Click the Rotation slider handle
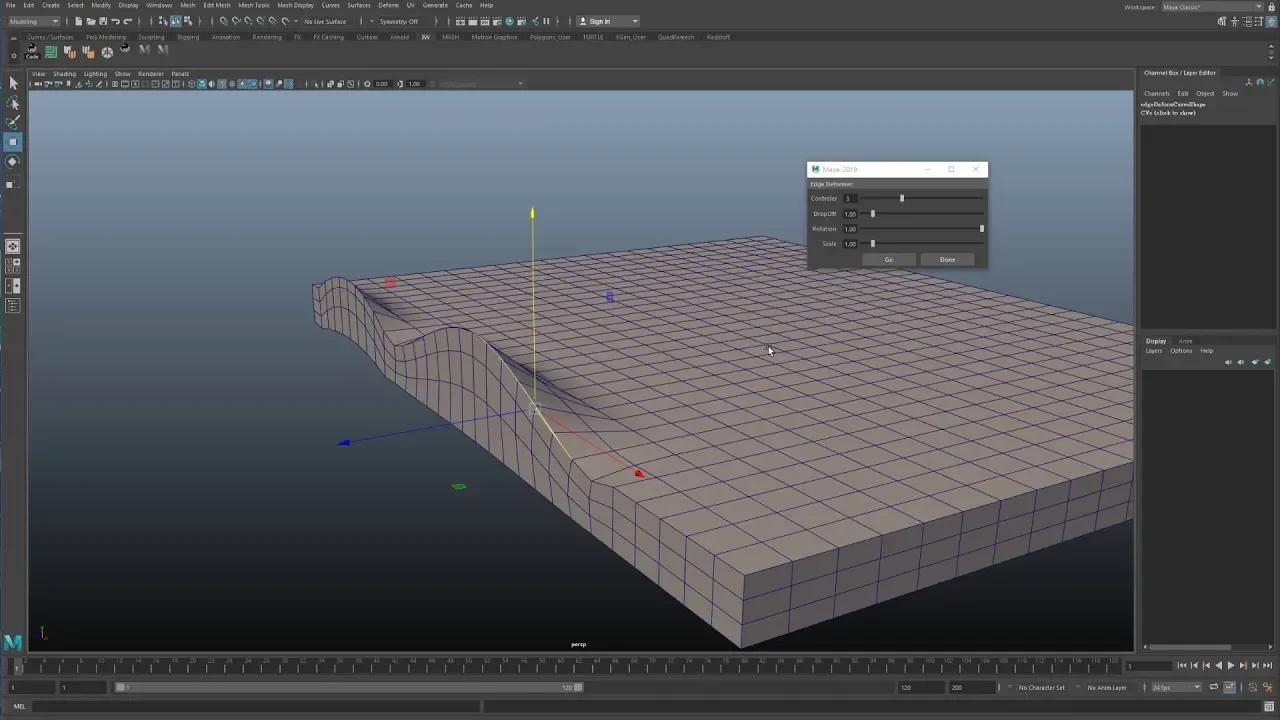 pyautogui.click(x=982, y=229)
